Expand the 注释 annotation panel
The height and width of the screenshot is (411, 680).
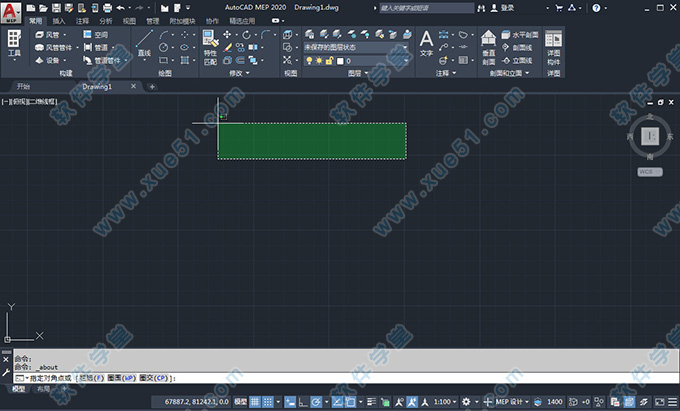point(446,73)
